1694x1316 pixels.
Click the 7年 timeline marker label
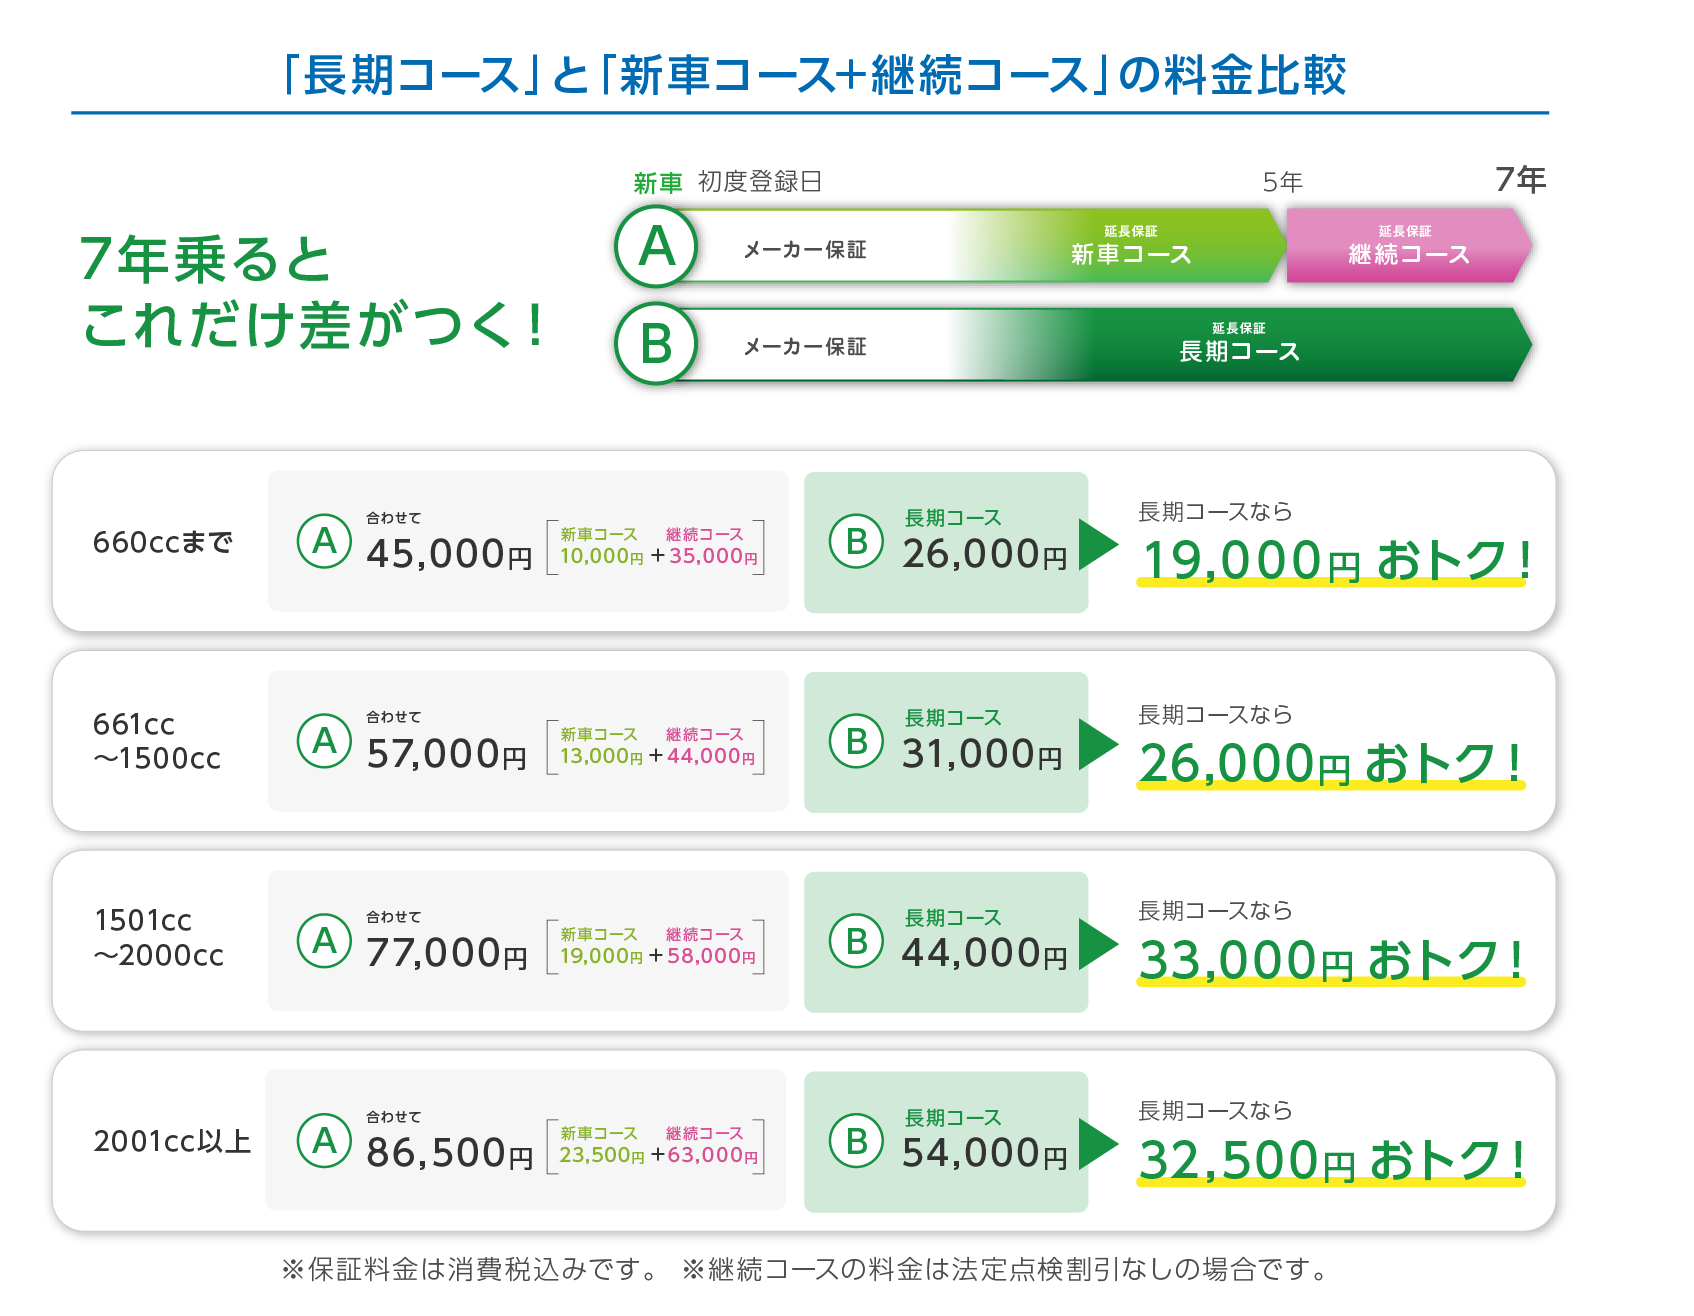point(1520,180)
